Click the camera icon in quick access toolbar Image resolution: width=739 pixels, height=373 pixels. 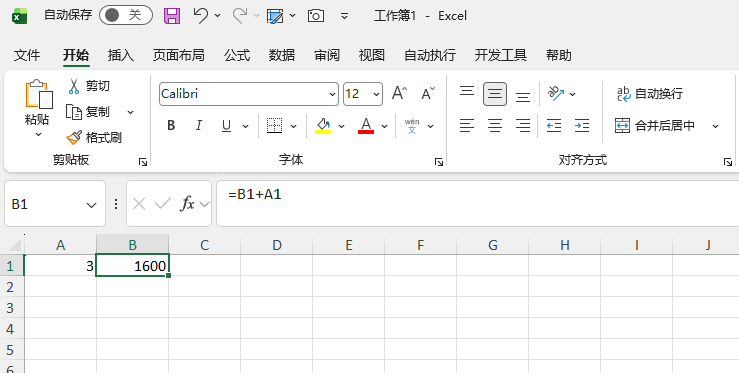[316, 16]
